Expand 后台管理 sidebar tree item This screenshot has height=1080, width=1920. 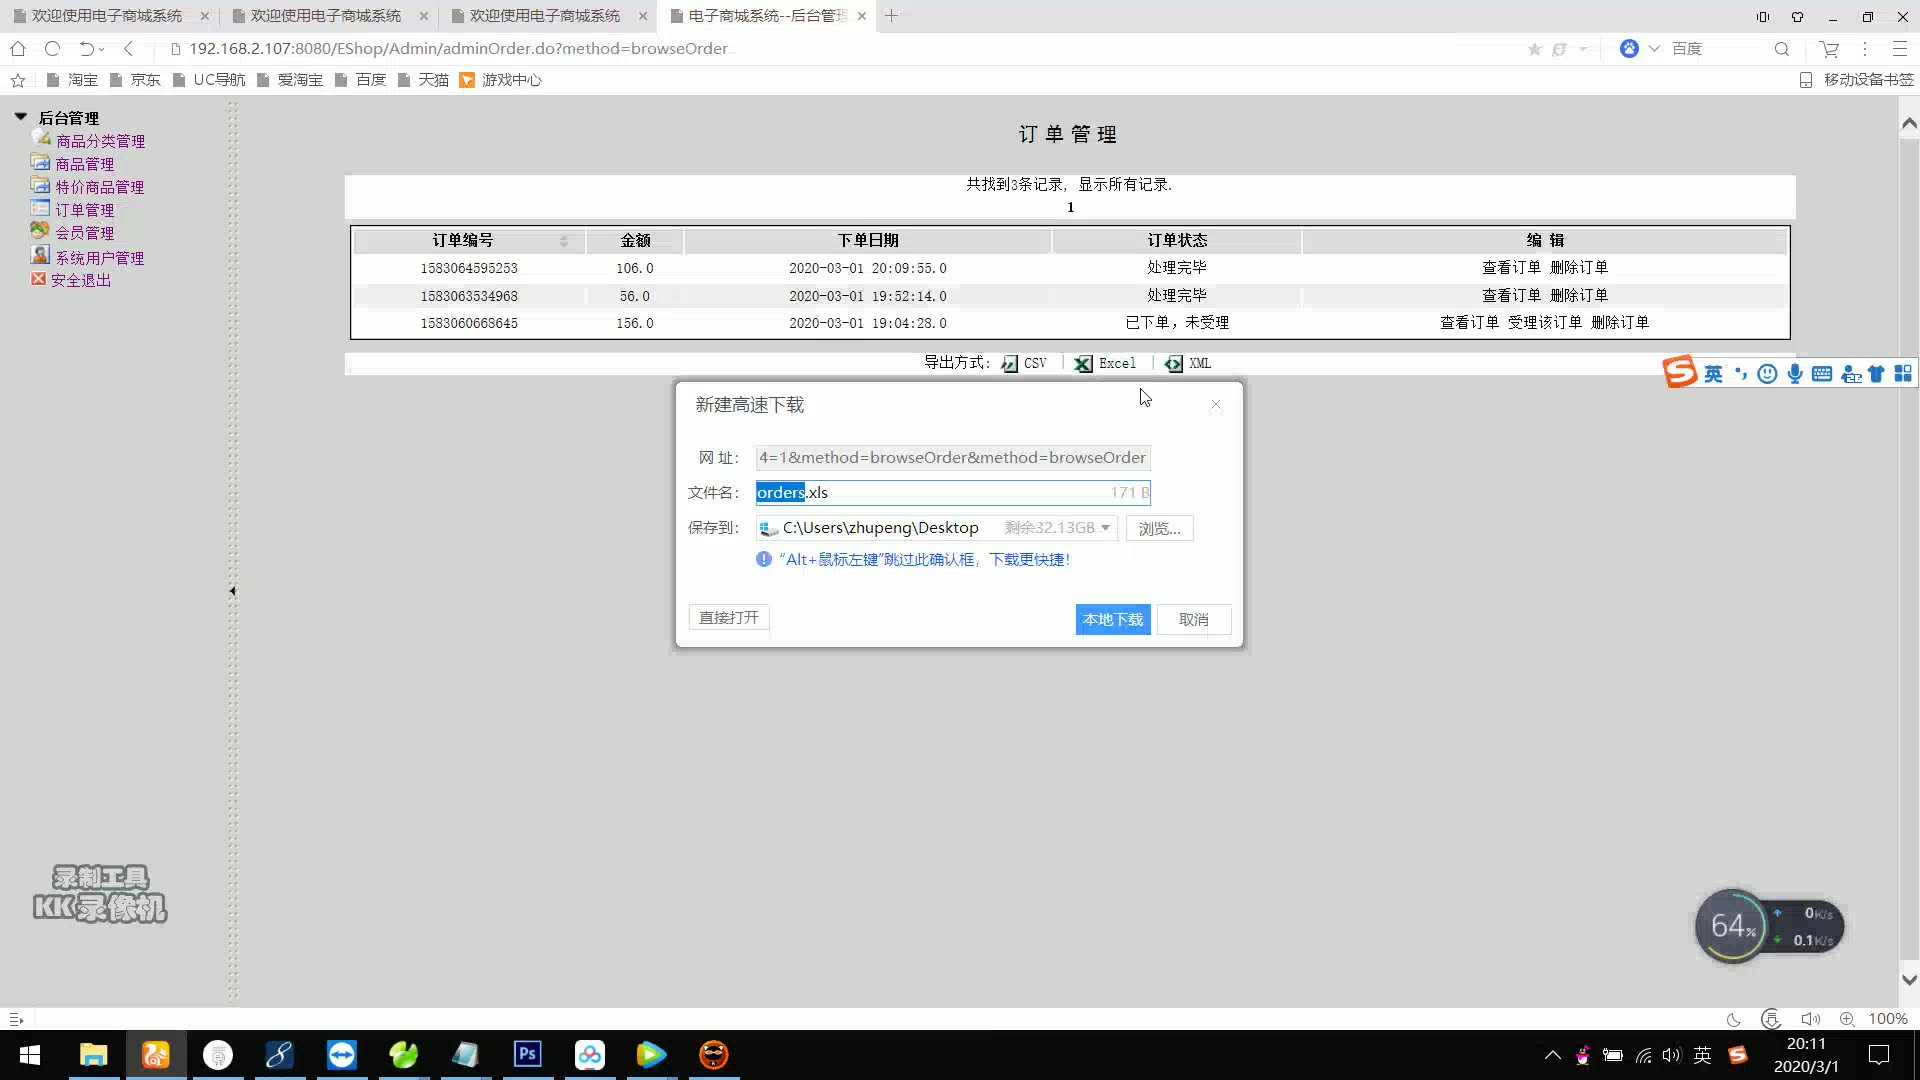tap(21, 117)
